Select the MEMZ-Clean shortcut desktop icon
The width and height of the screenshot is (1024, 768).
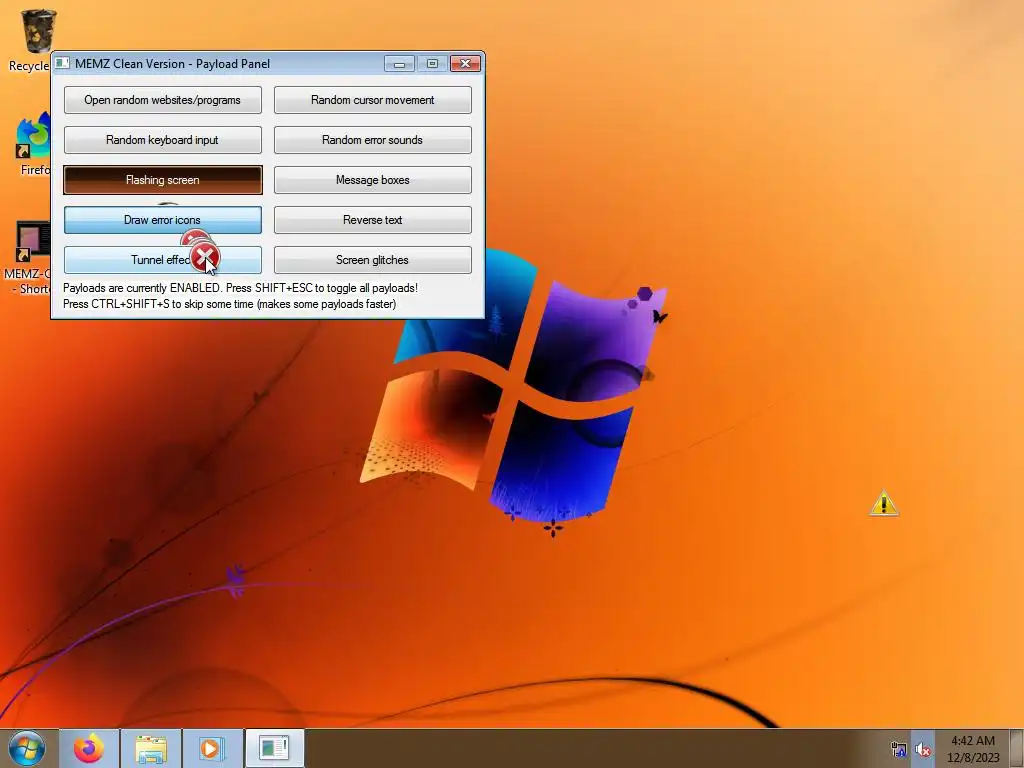tap(29, 258)
